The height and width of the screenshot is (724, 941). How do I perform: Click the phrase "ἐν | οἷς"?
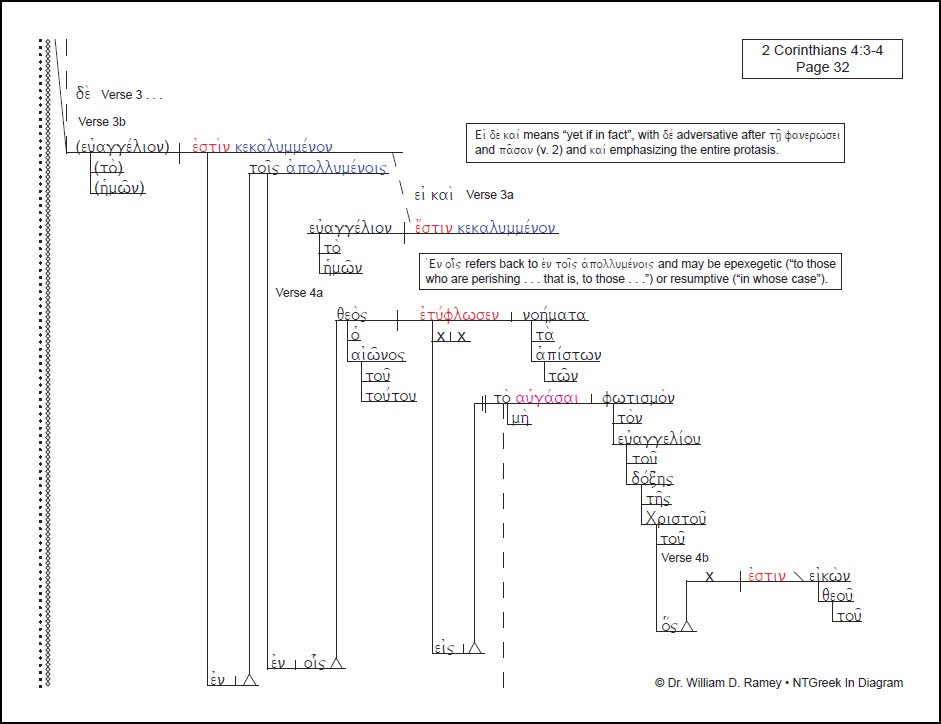pyautogui.click(x=298, y=663)
